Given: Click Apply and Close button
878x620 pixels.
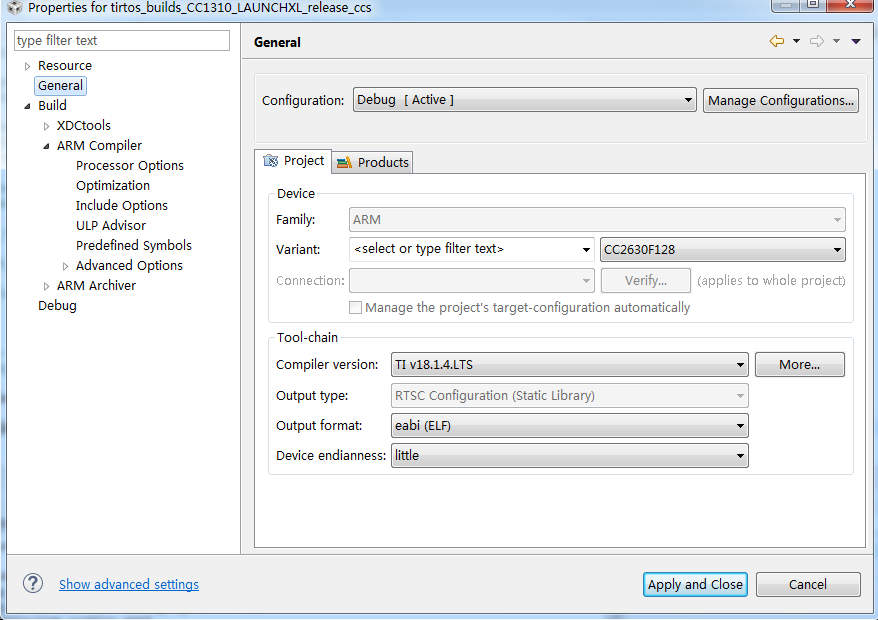Looking at the screenshot, I should pyautogui.click(x=695, y=584).
